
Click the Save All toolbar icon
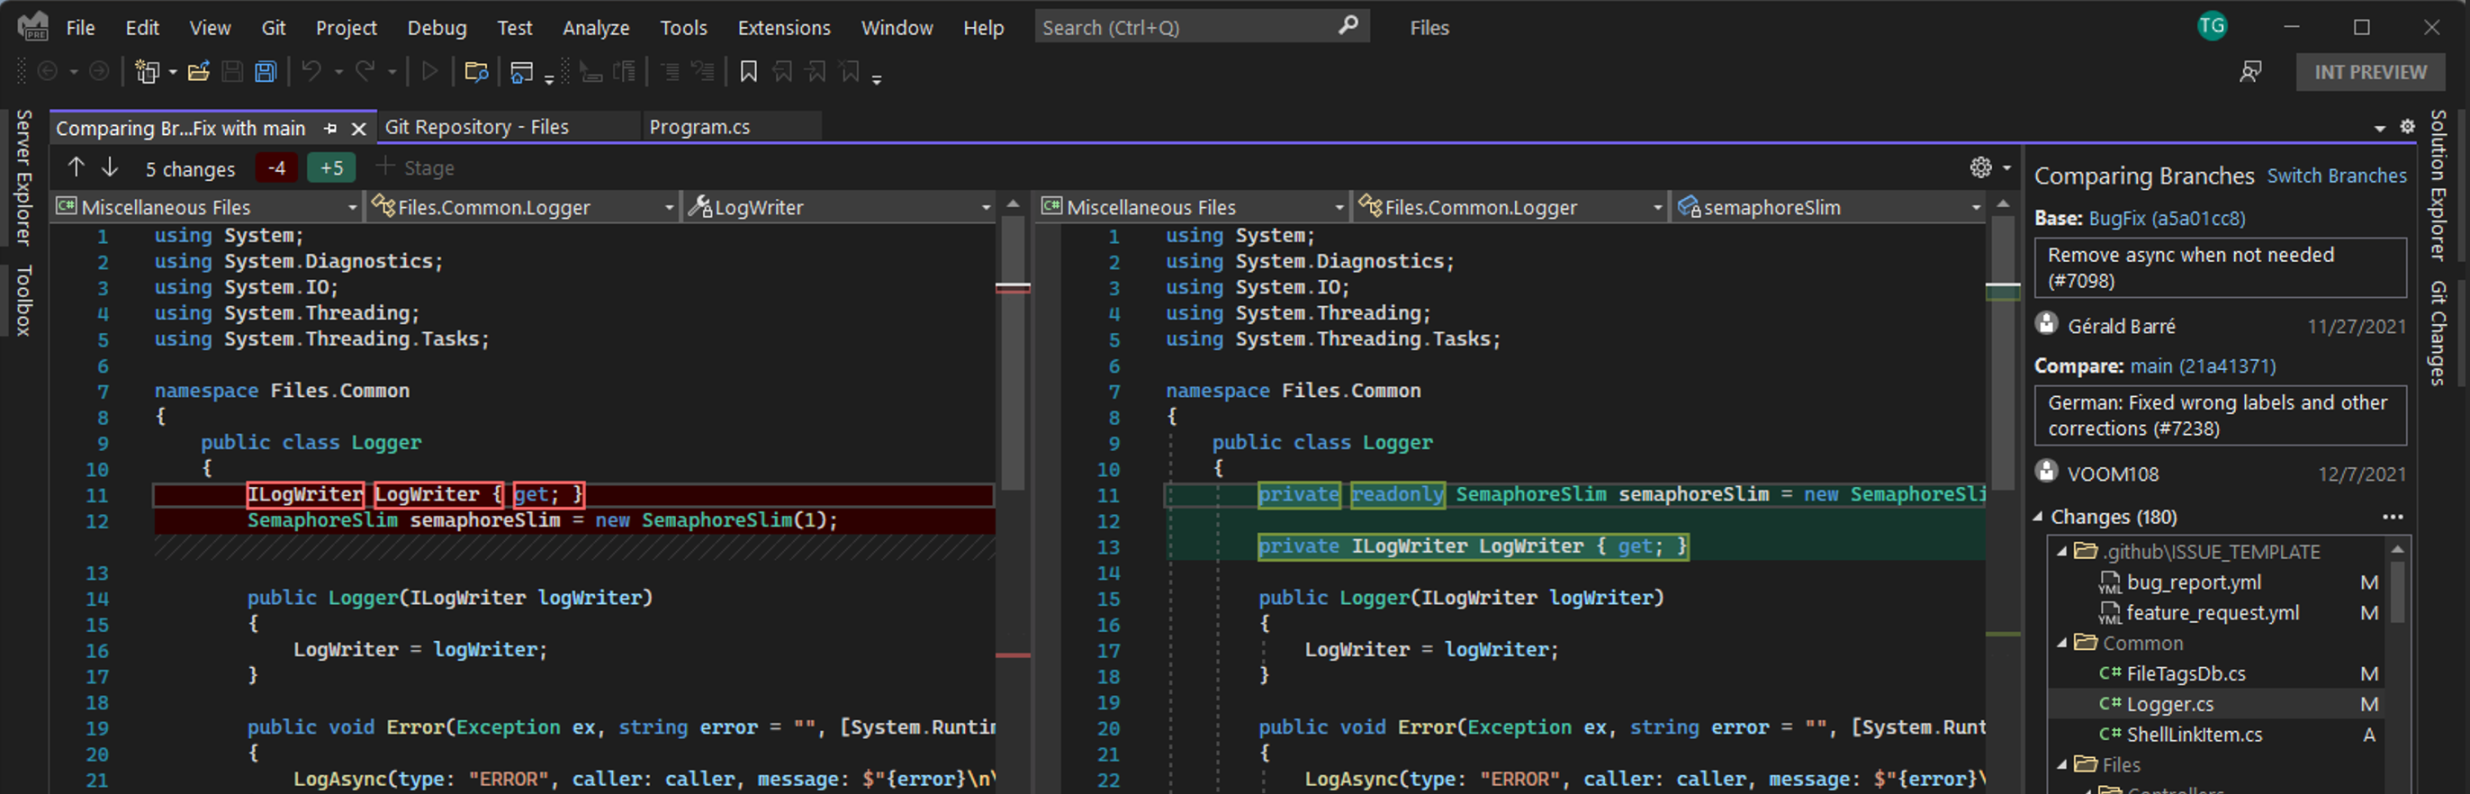(265, 72)
